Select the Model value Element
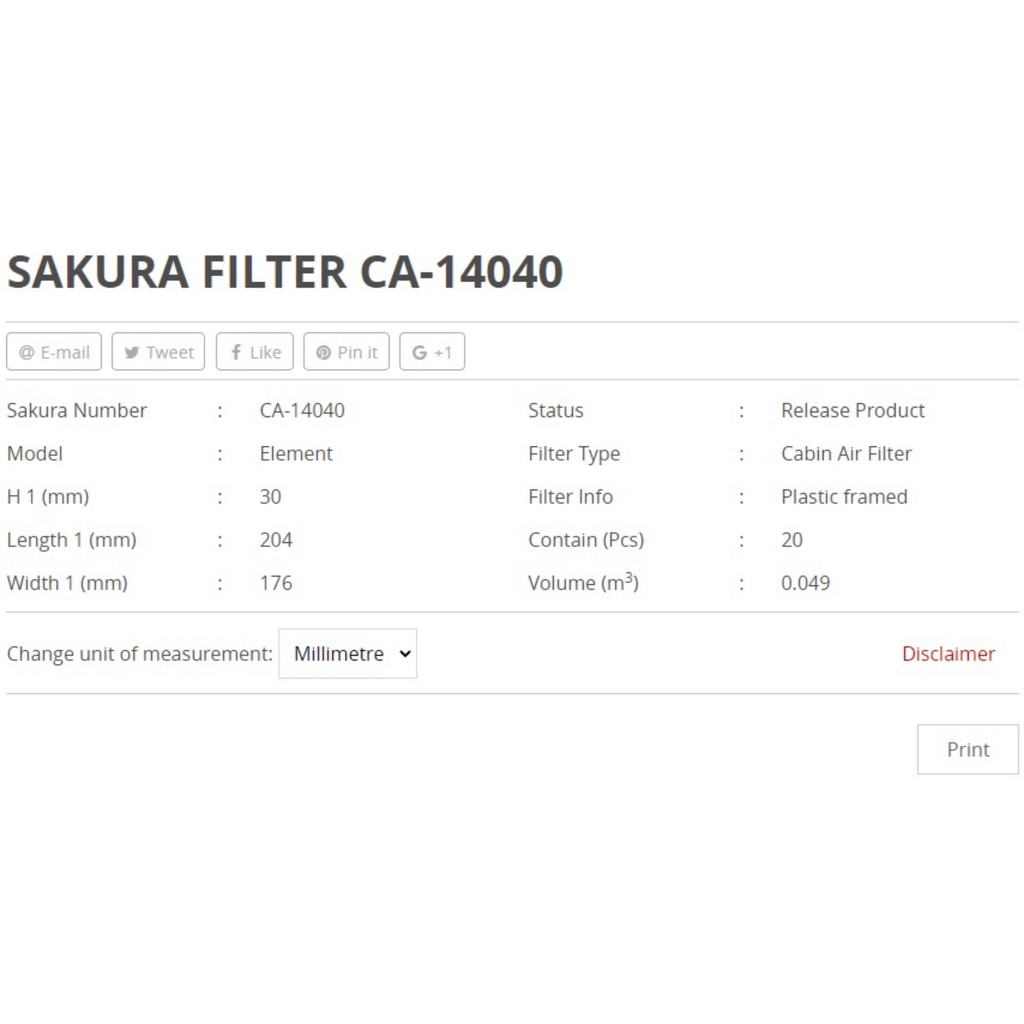 tap(296, 453)
